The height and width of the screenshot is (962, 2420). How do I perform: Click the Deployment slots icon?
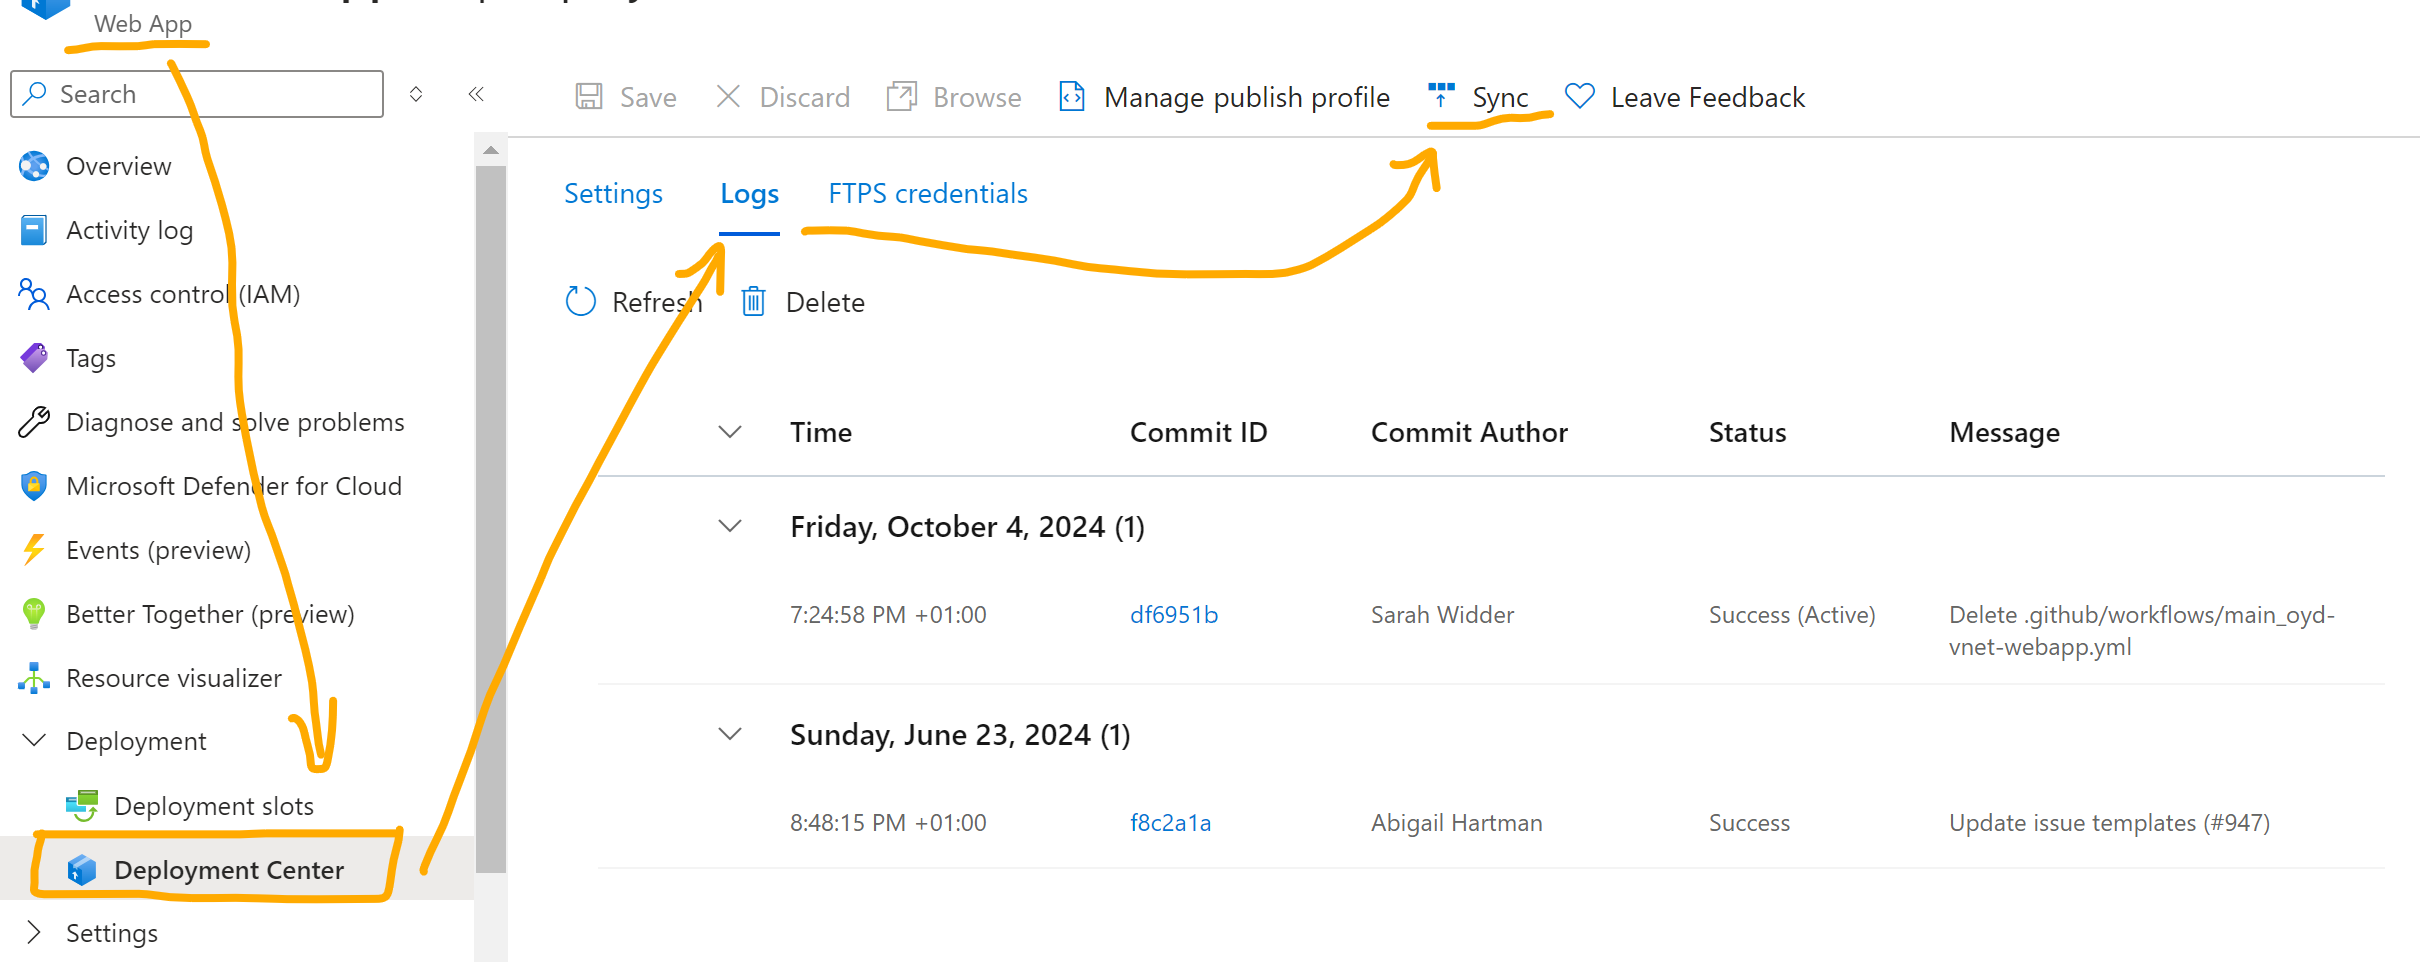[x=82, y=806]
